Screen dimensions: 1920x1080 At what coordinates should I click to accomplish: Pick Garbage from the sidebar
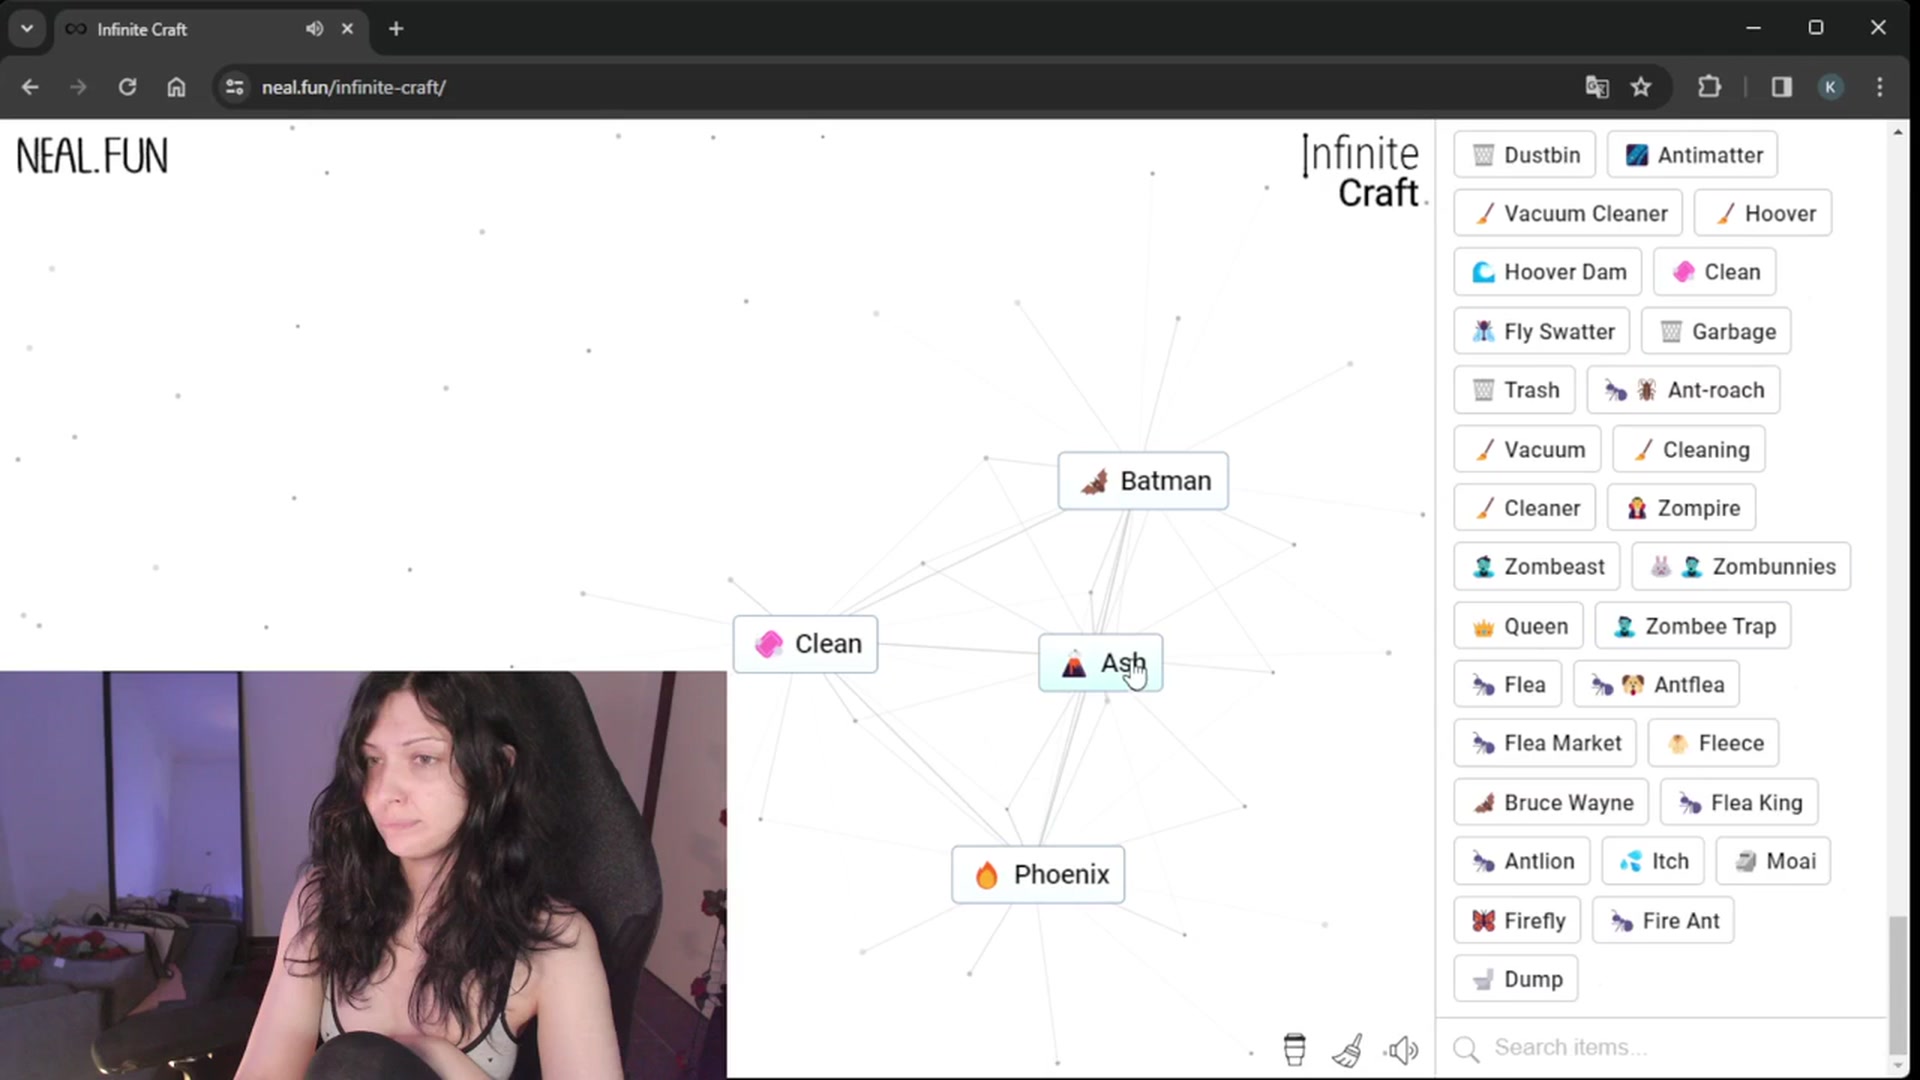[x=1716, y=331]
